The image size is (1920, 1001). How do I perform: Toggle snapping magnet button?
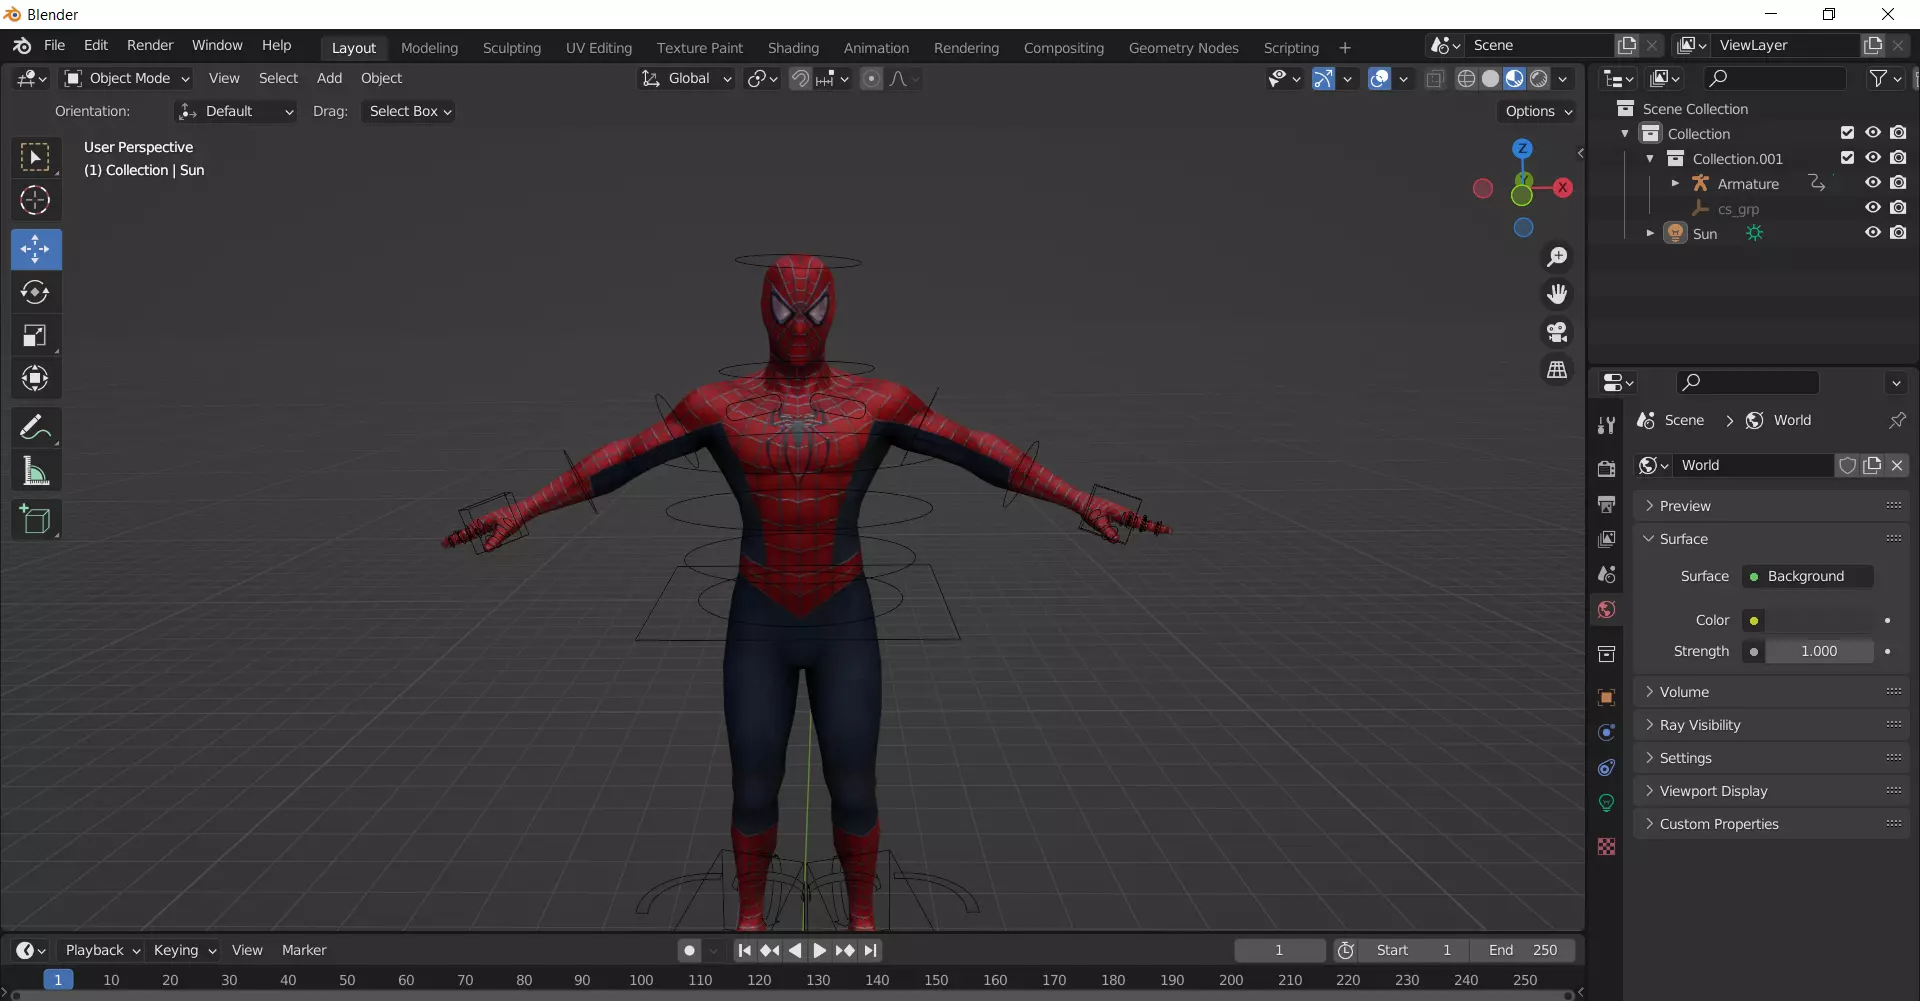point(800,78)
